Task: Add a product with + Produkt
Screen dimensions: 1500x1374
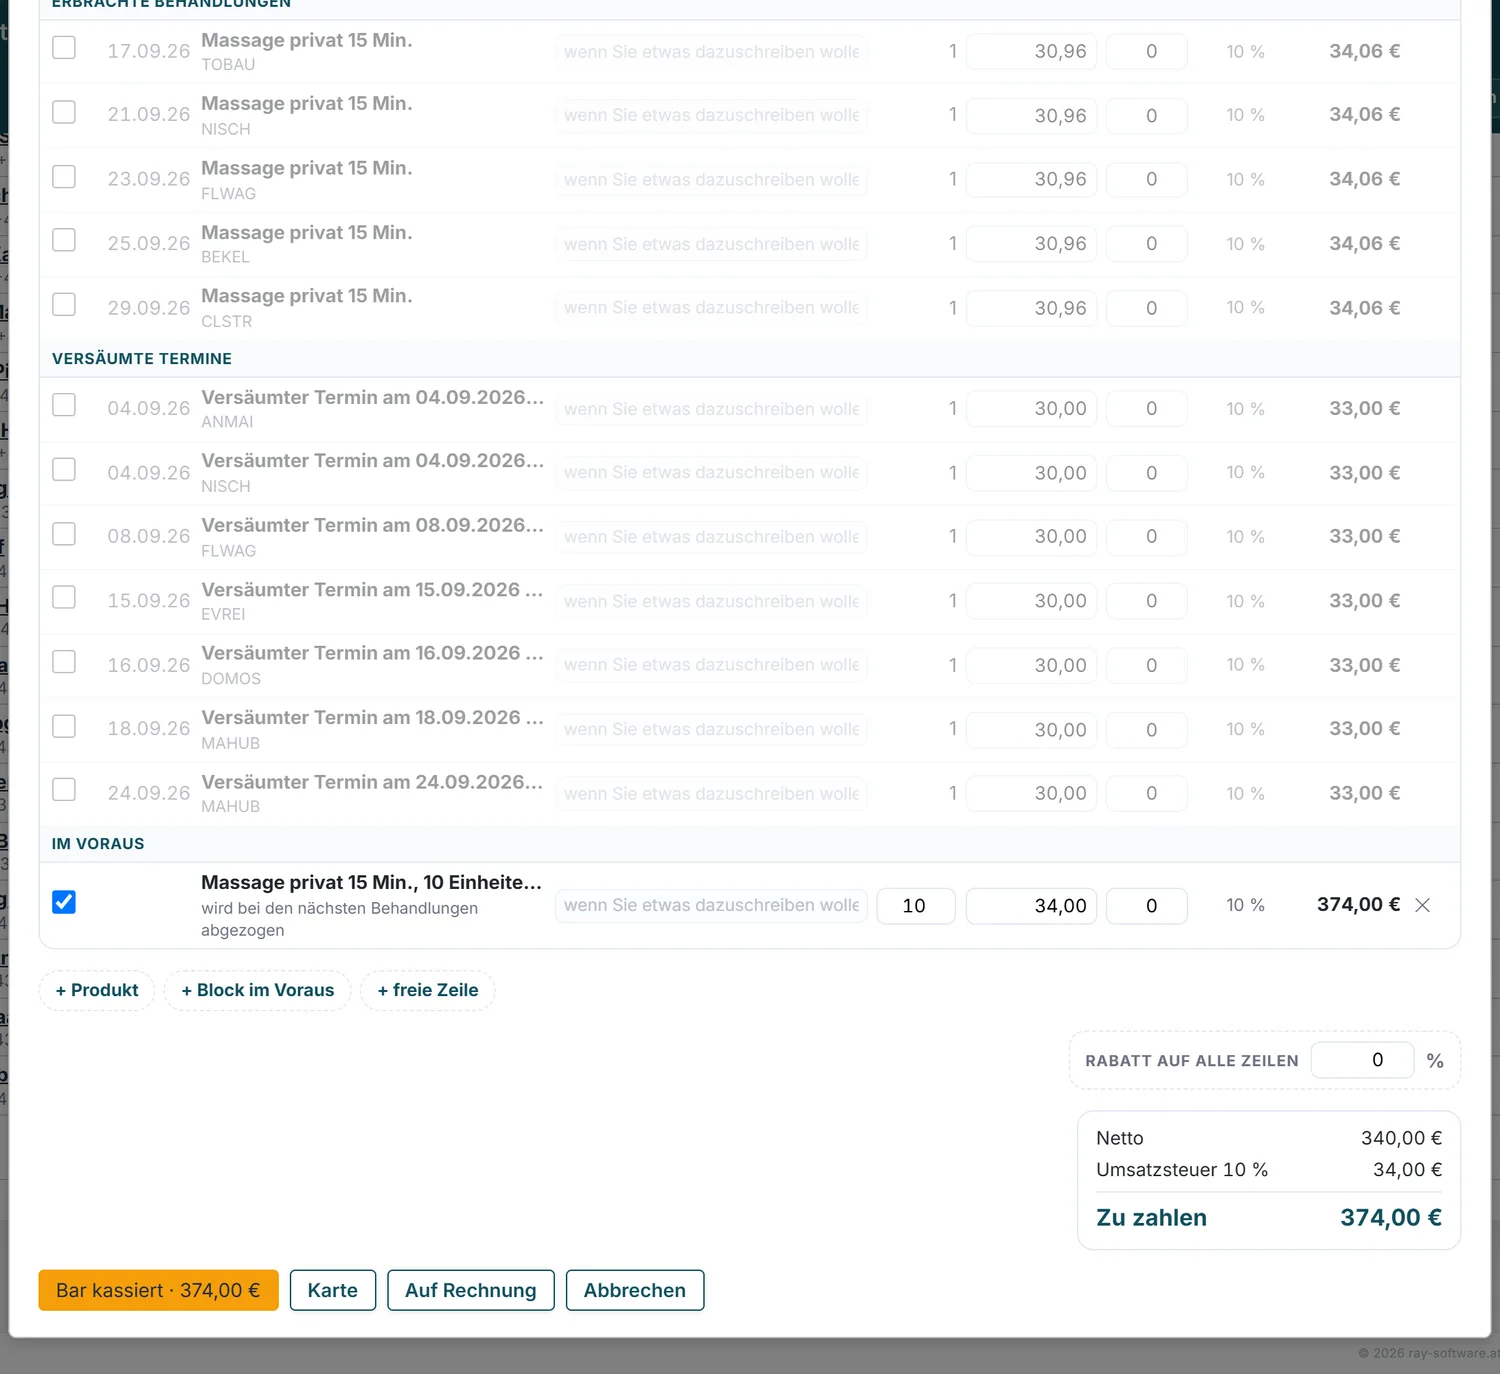Action: (x=97, y=990)
